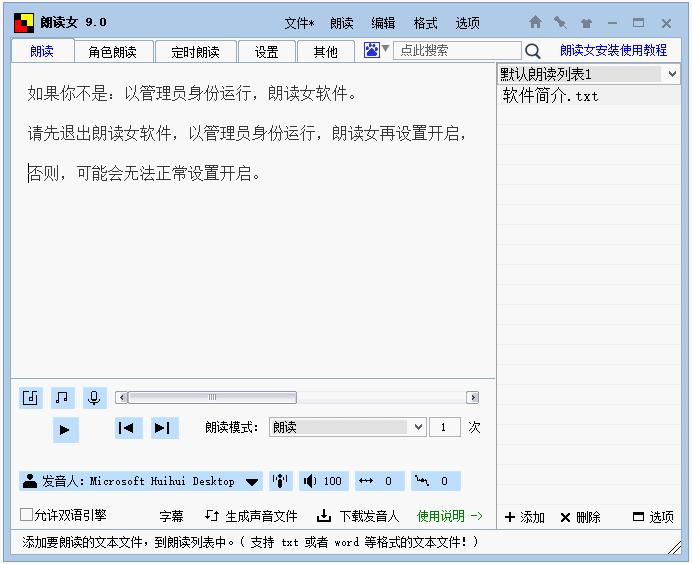692x564 pixels.
Task: Click the microphone recording icon
Action: [94, 398]
